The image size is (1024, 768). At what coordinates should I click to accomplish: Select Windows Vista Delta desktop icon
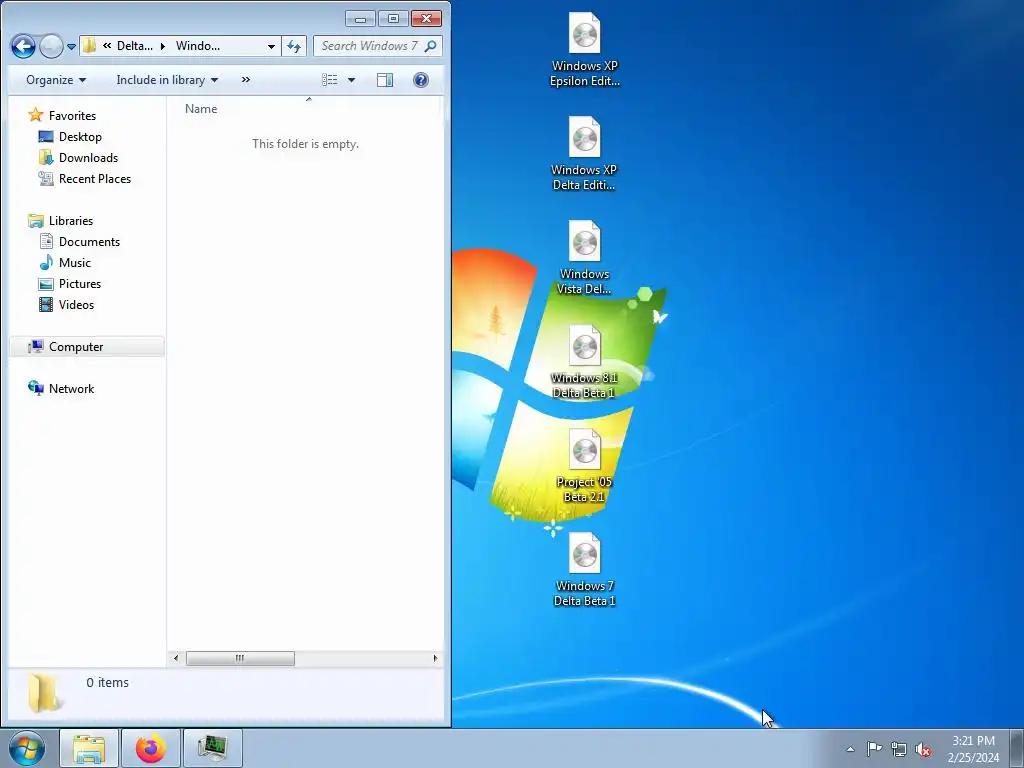(584, 258)
